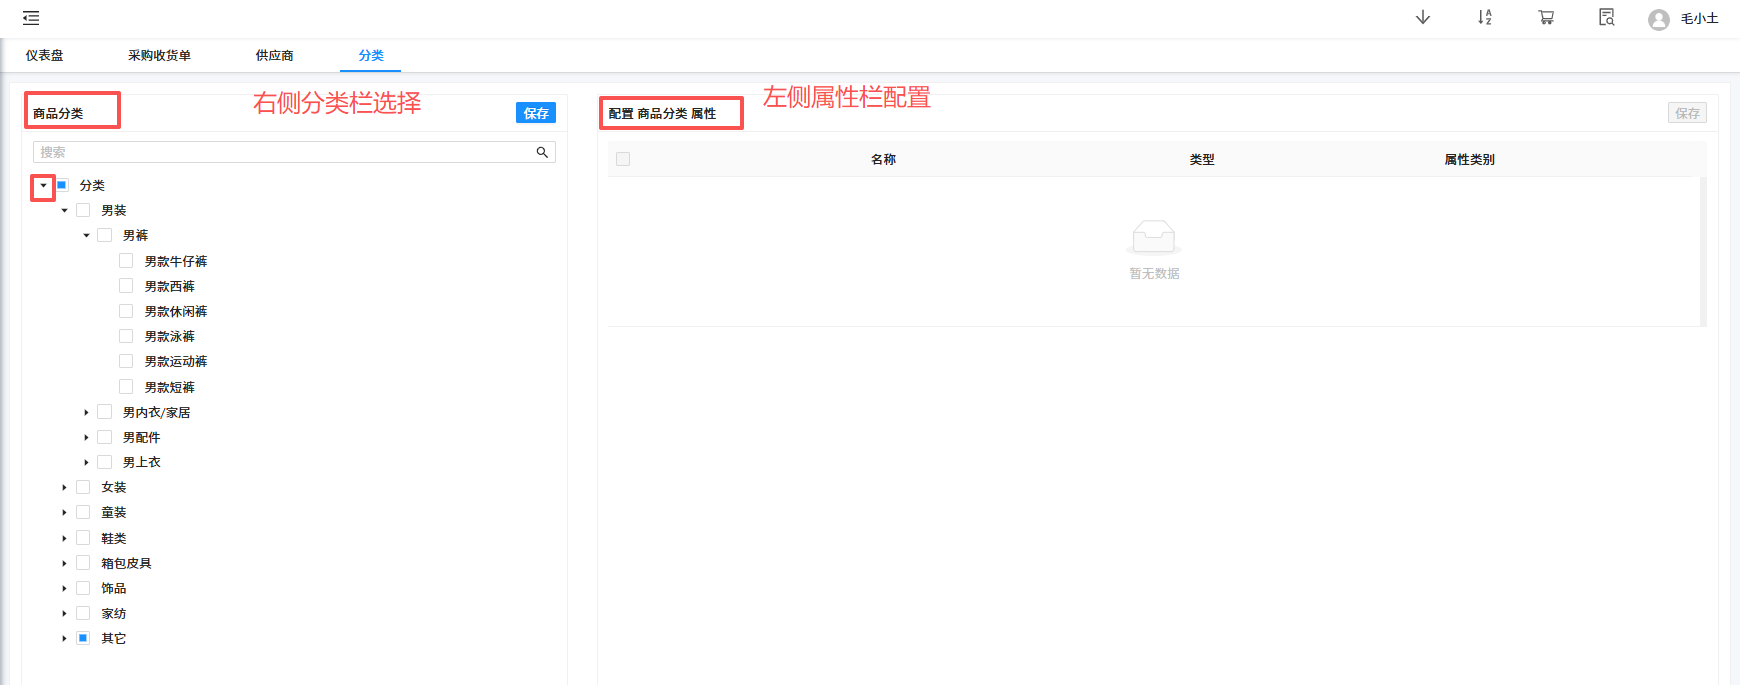Collapse the 男裤 subcategory arrow
Image resolution: width=1740 pixels, height=685 pixels.
point(86,236)
